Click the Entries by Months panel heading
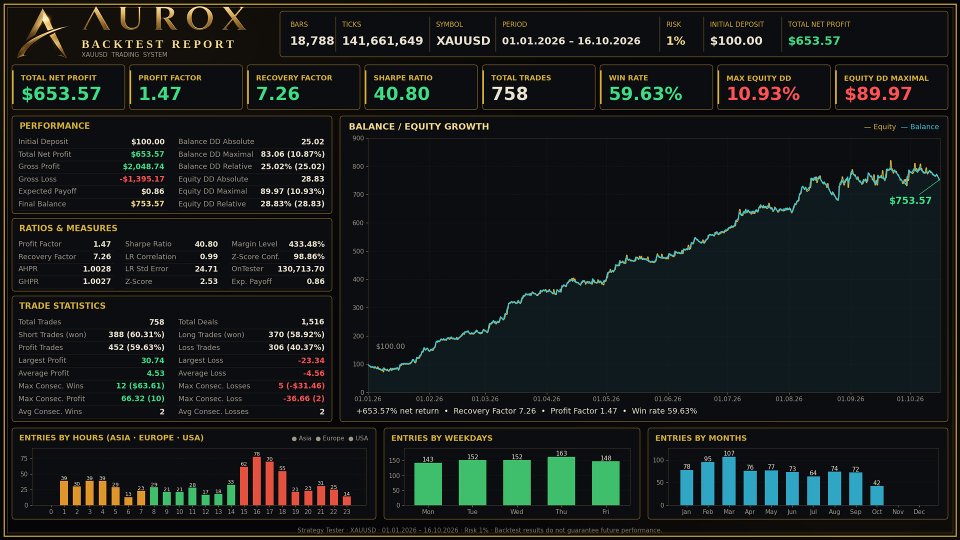This screenshot has height=540, width=960. [x=700, y=438]
